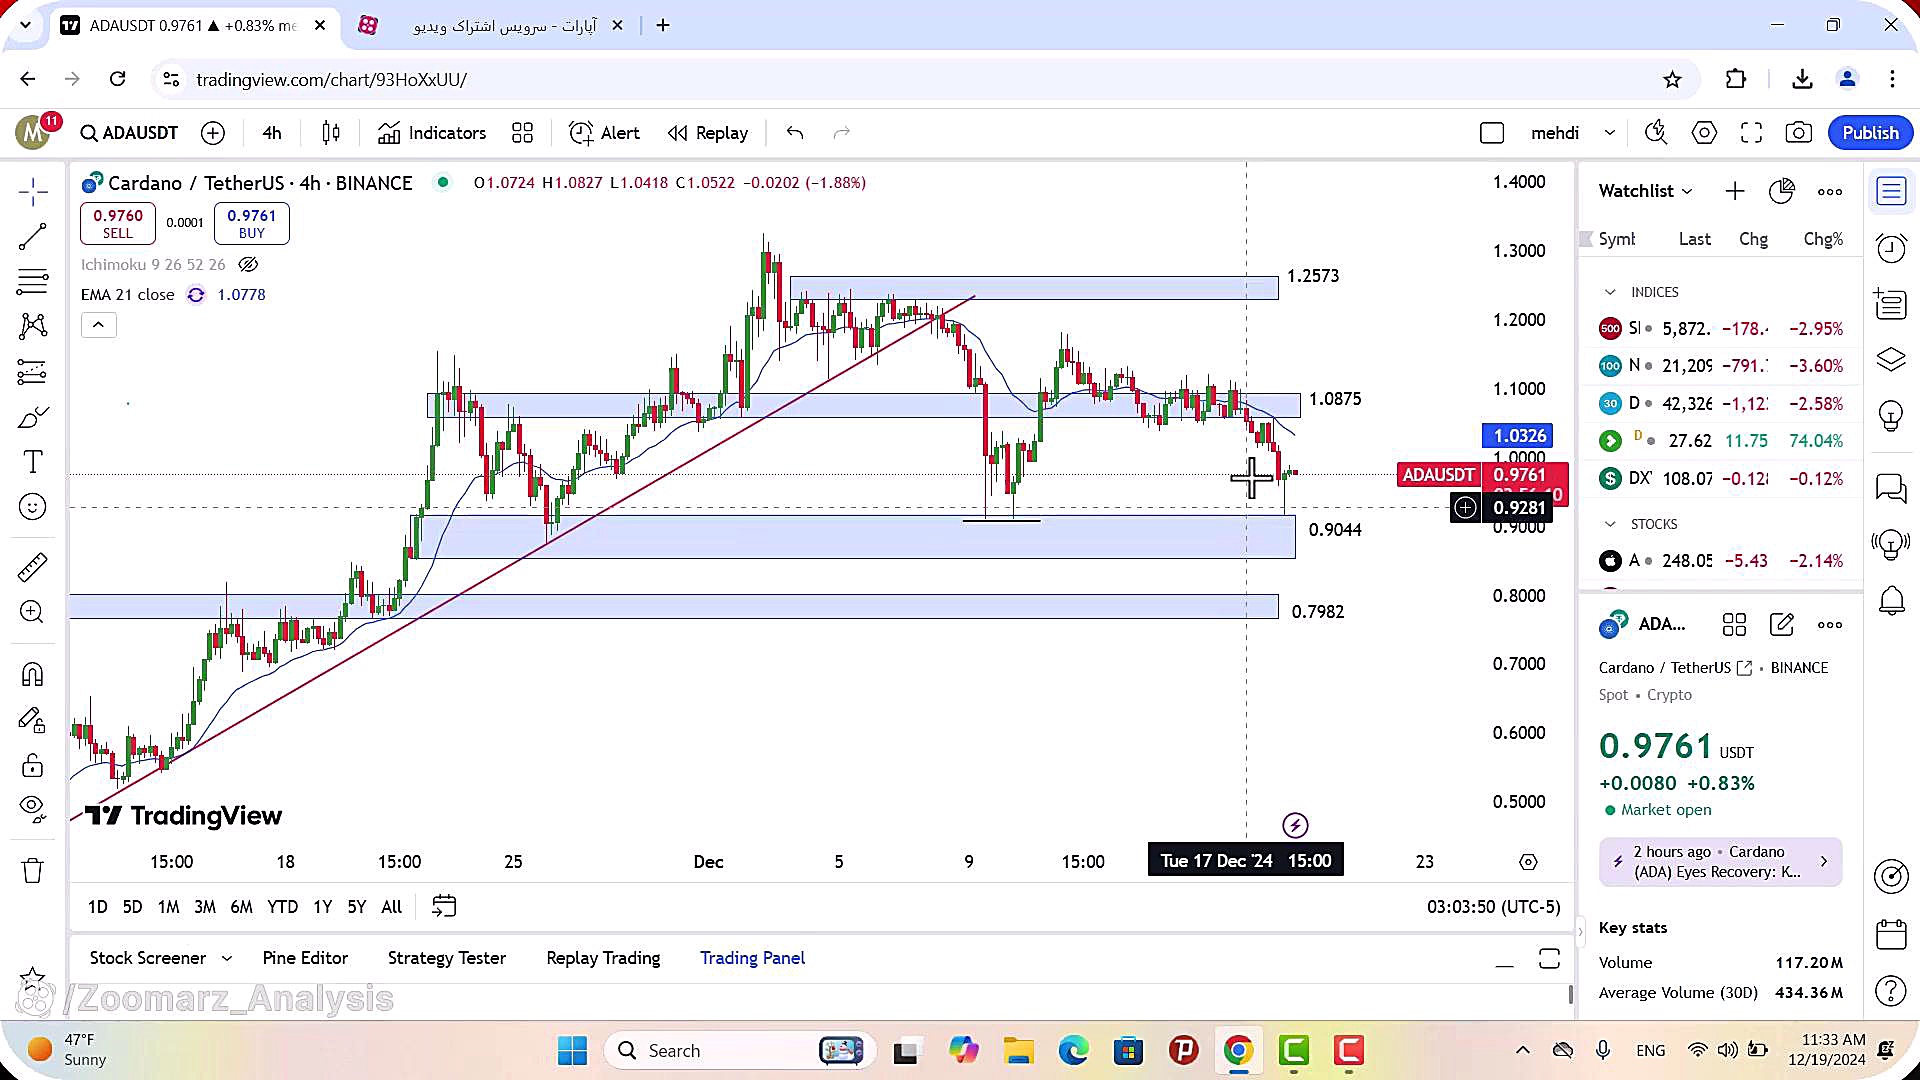
Task: Open the mehdi layout dropdown arrow
Action: pos(1610,133)
